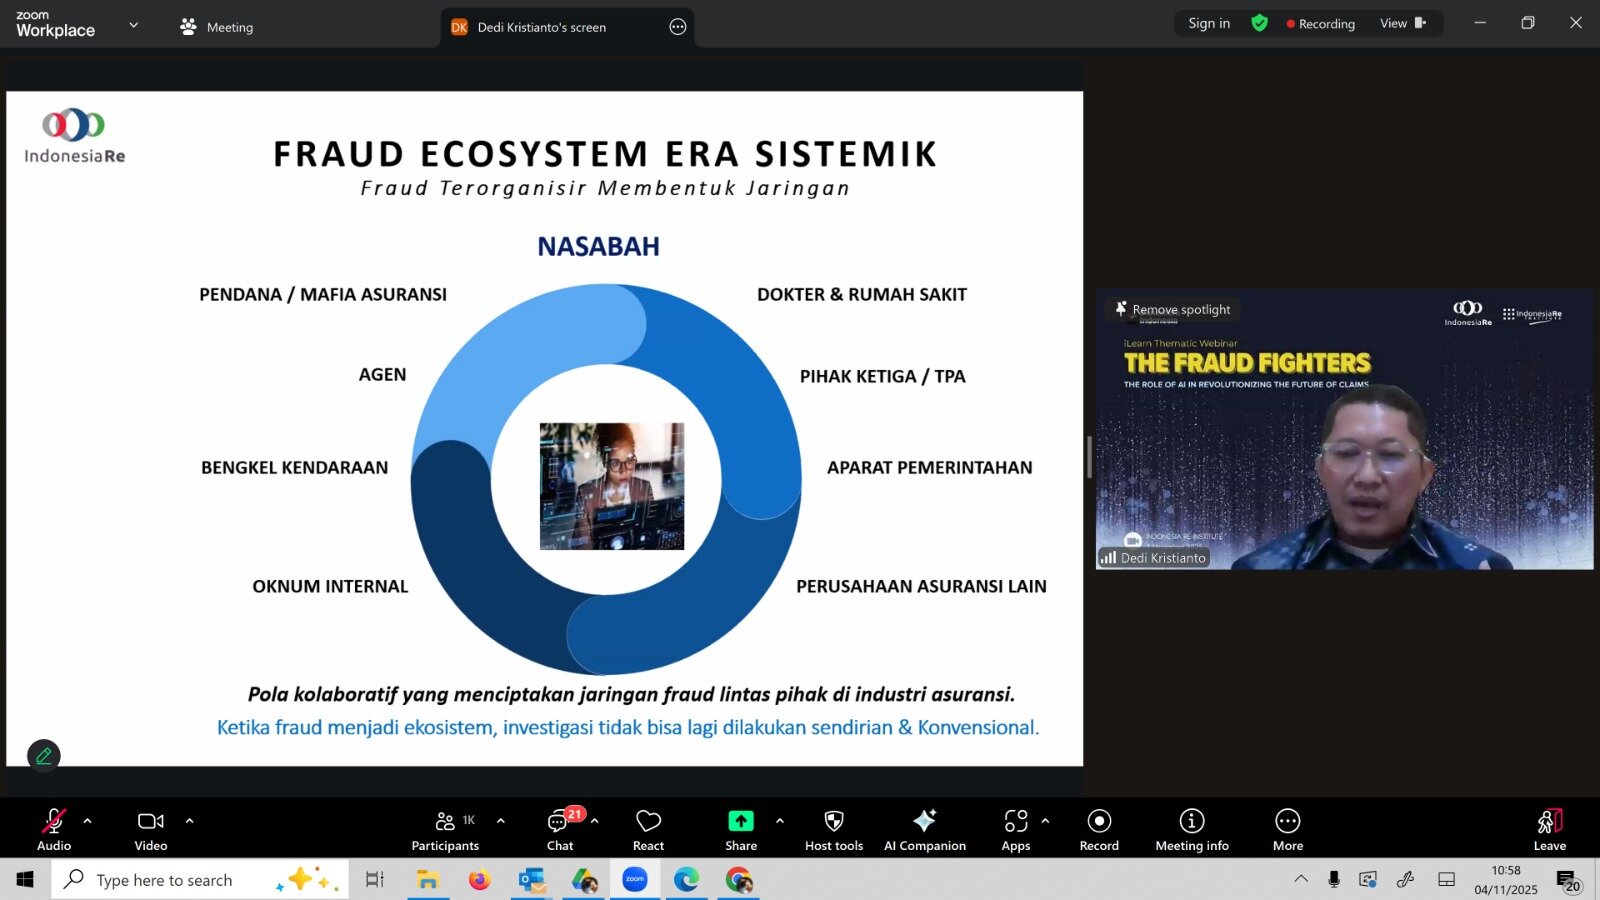Open the Chat panel
The image size is (1600, 900).
point(560,830)
